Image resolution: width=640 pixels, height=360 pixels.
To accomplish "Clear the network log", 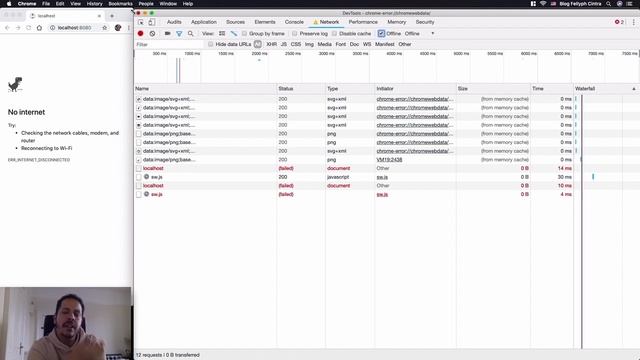I will coord(152,33).
